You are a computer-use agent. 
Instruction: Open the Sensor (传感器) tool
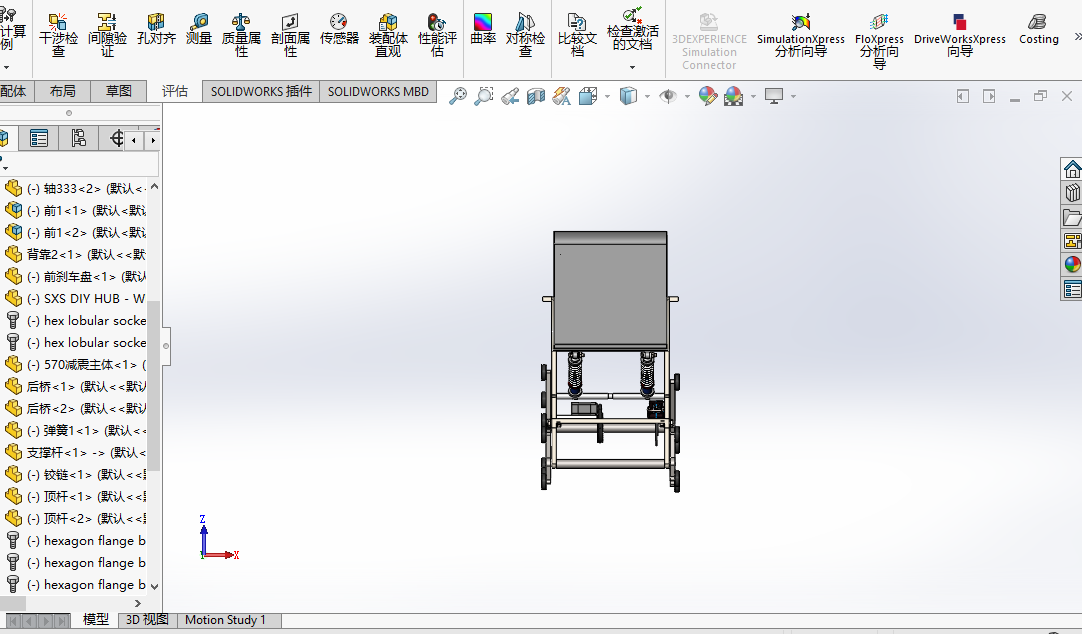pos(339,28)
